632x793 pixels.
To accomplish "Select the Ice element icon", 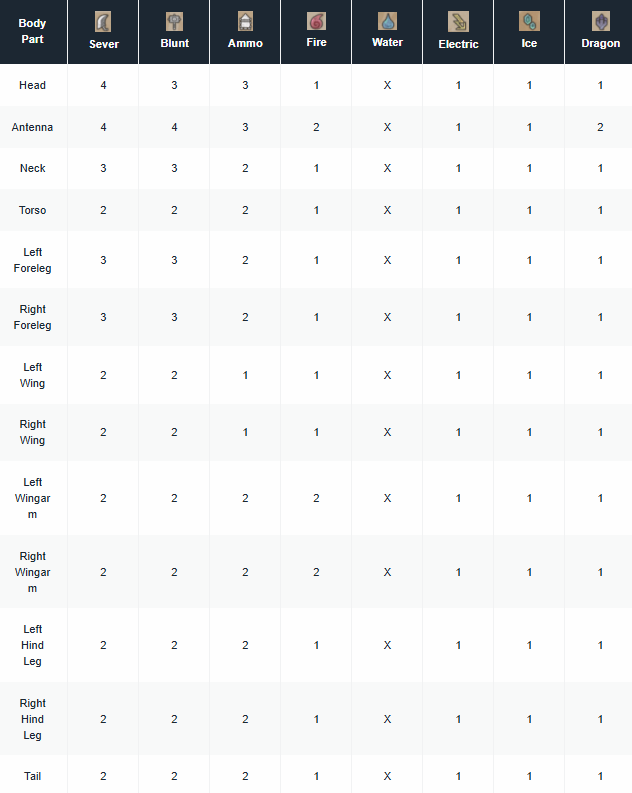I will pos(529,22).
